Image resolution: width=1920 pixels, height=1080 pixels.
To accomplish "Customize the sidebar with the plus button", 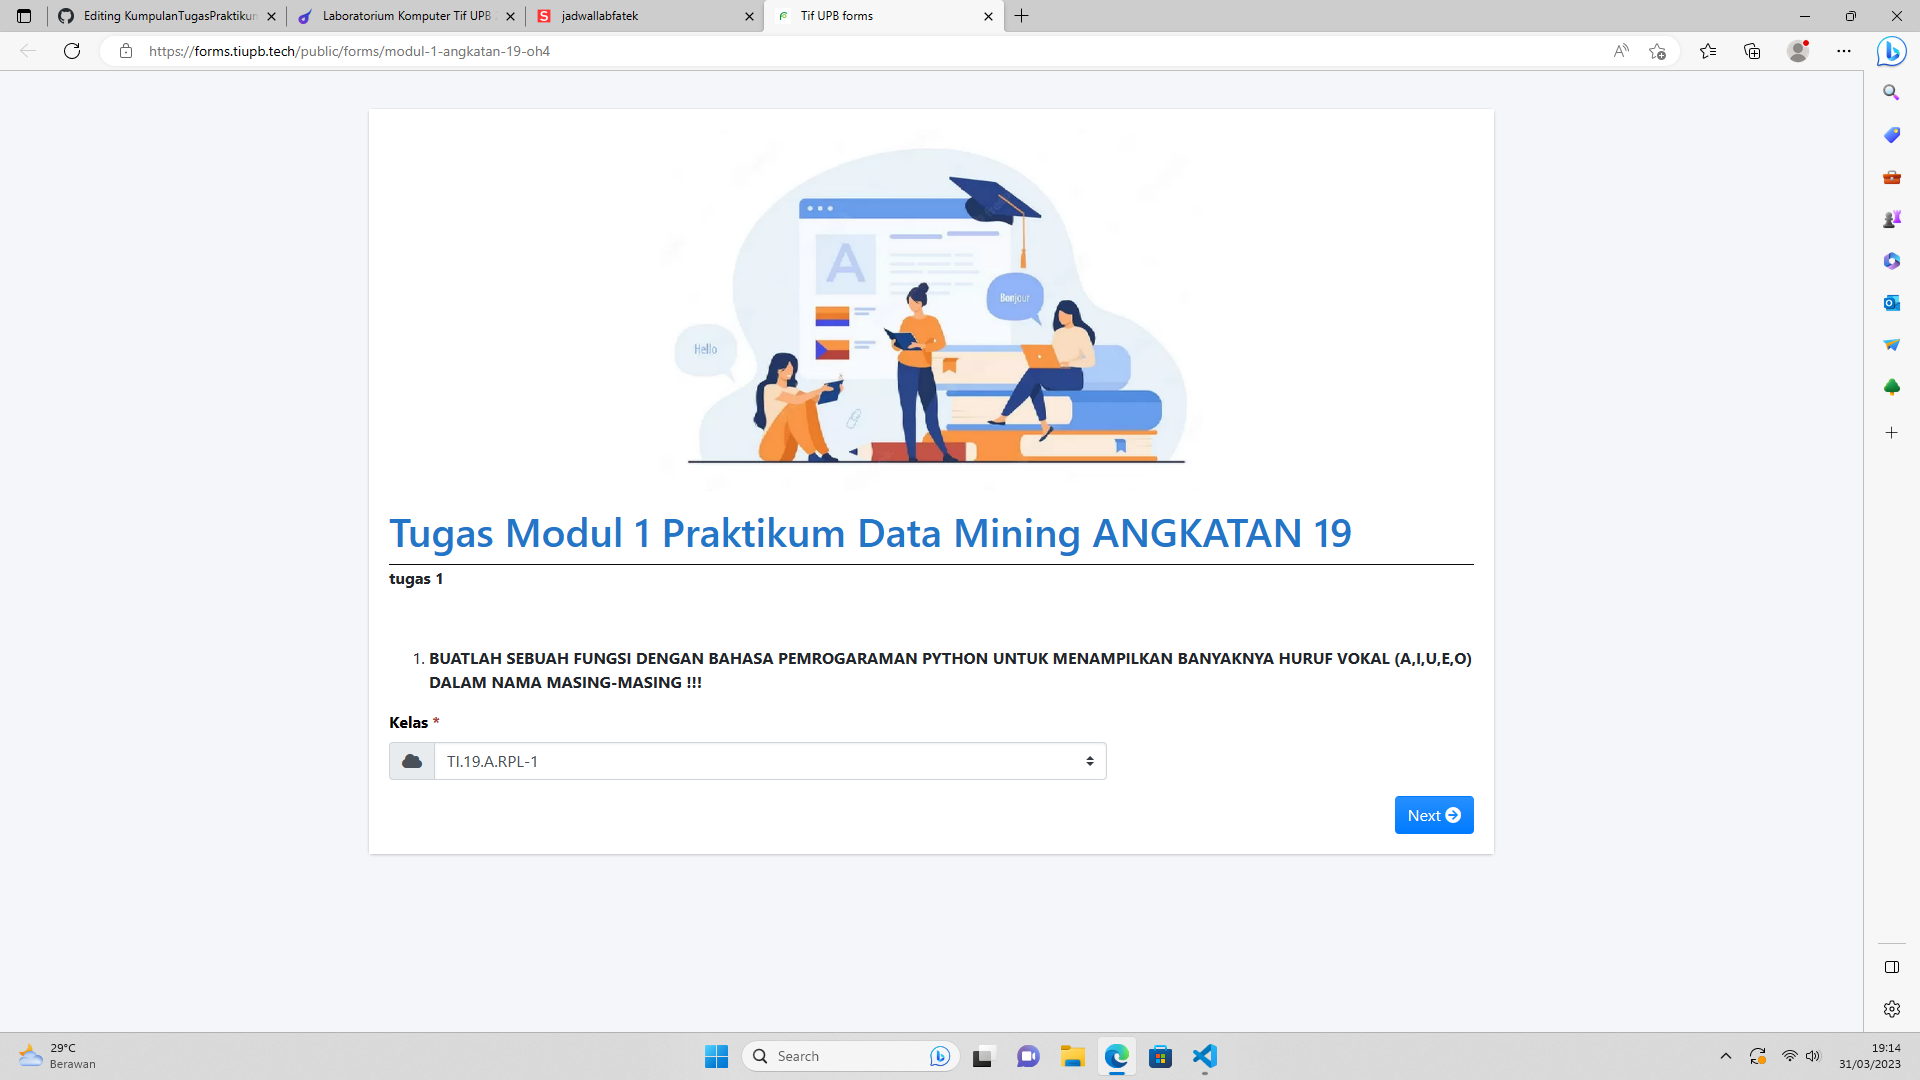I will (x=1892, y=432).
